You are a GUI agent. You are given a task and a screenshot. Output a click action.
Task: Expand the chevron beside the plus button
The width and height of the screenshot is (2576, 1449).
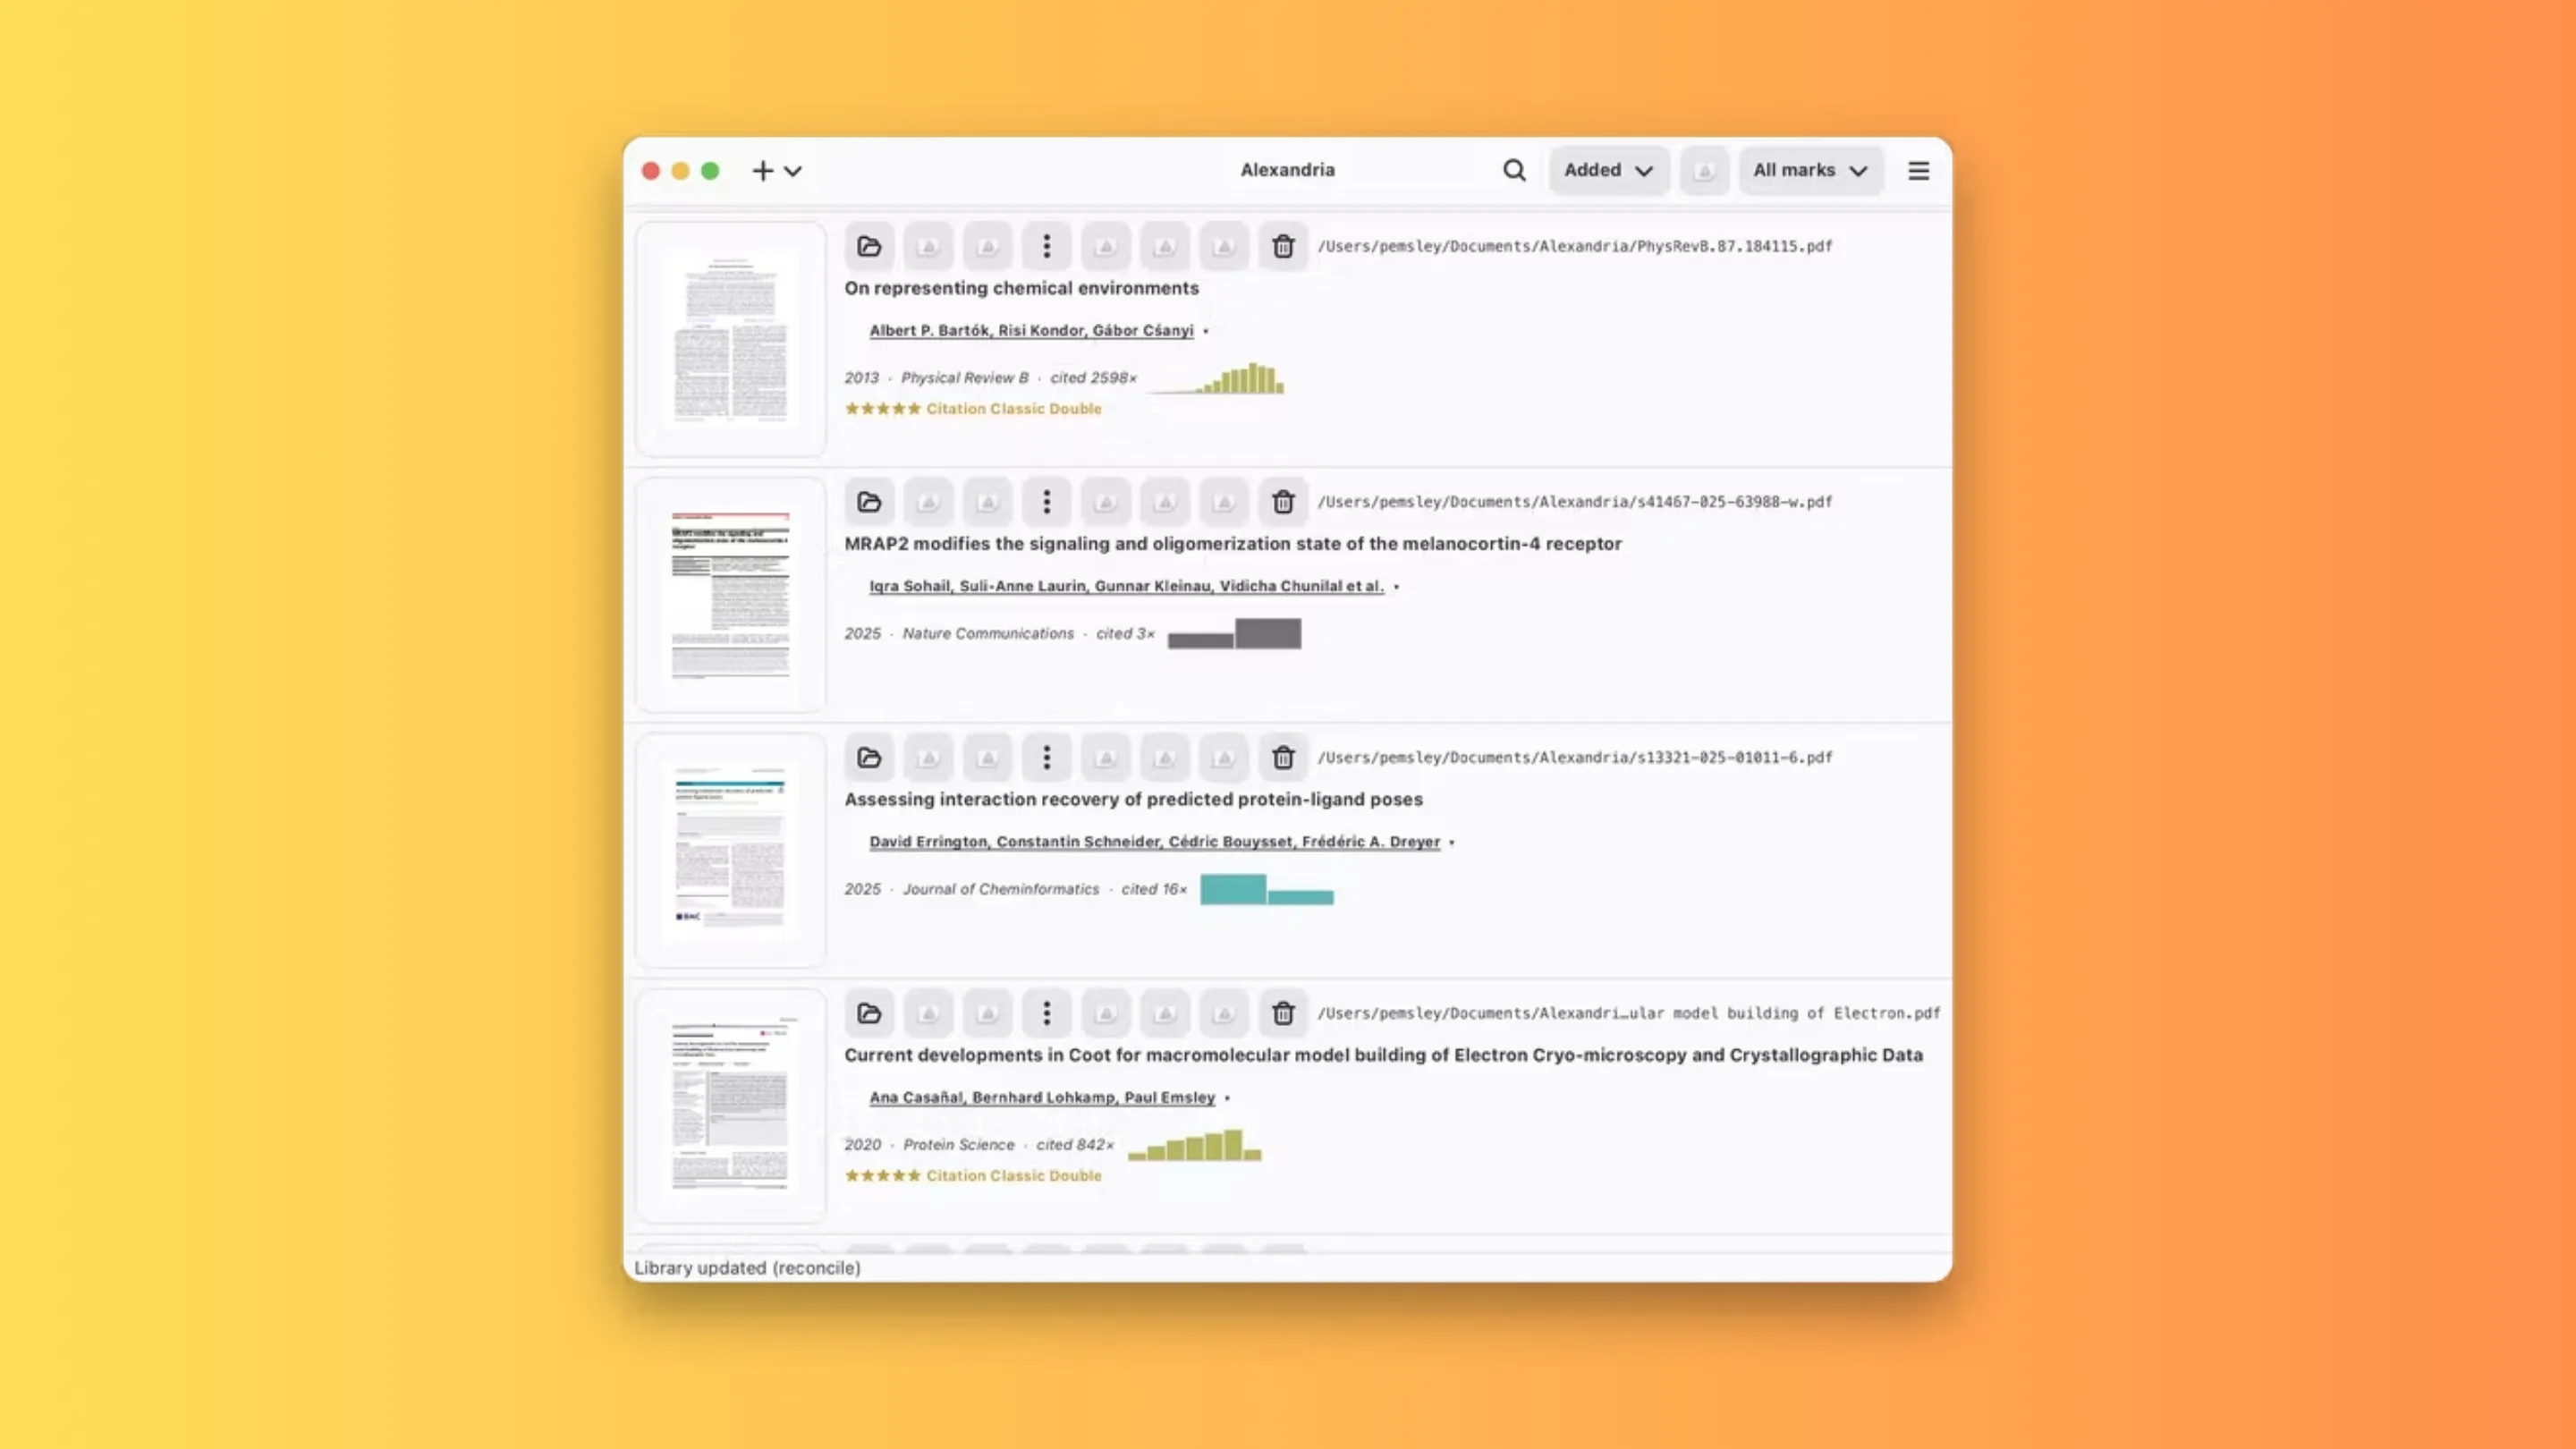(793, 171)
